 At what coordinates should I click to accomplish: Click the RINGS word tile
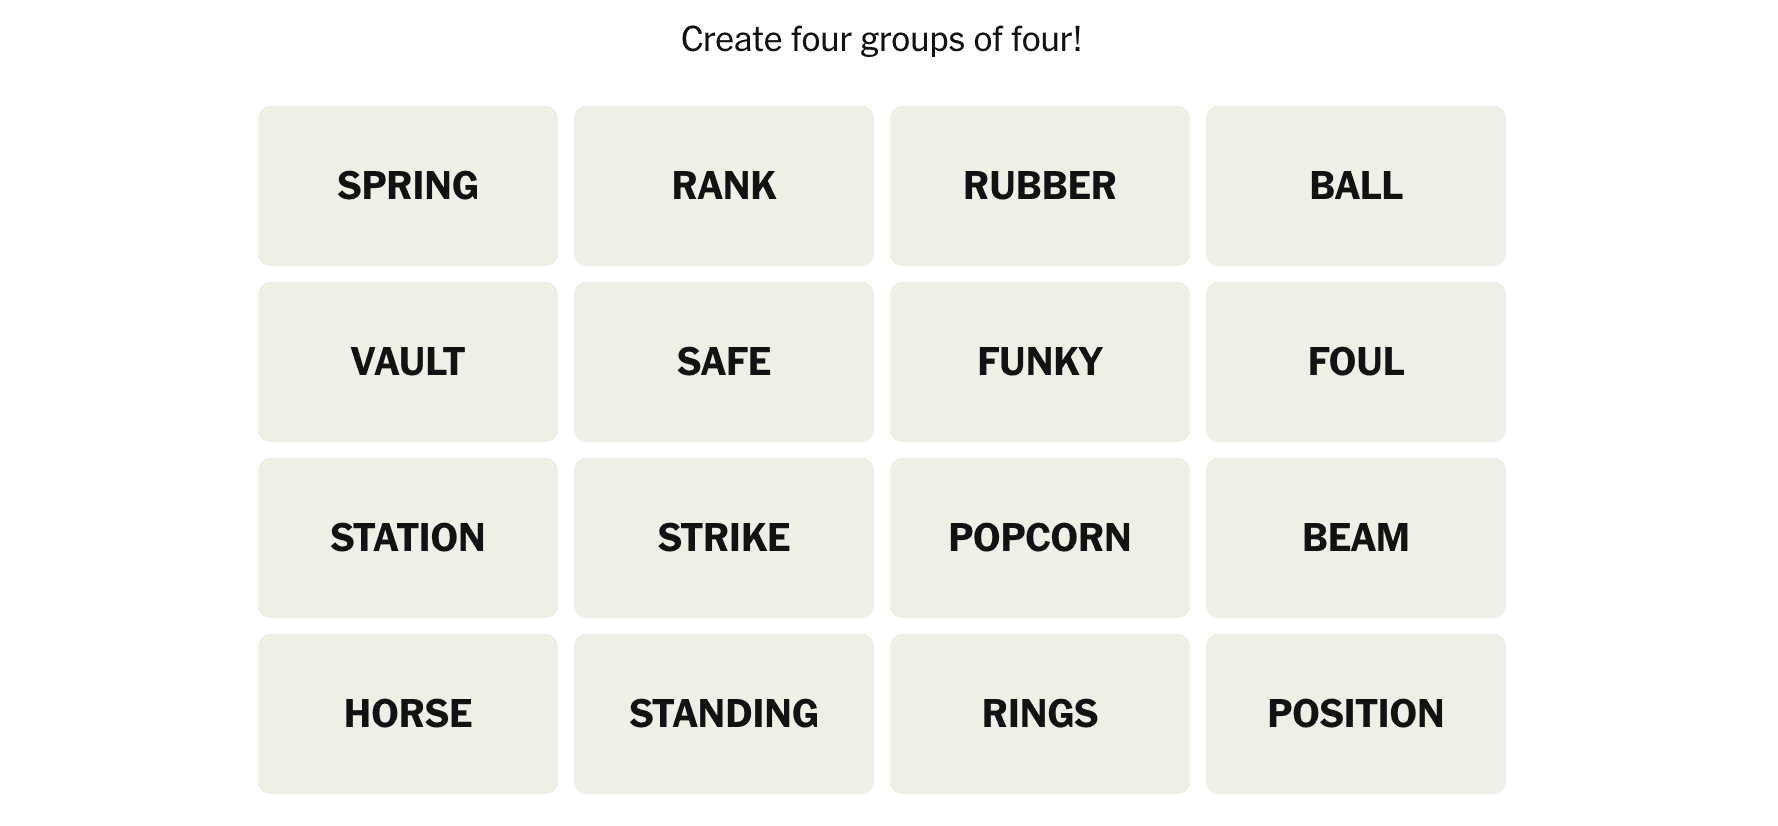(x=1039, y=714)
